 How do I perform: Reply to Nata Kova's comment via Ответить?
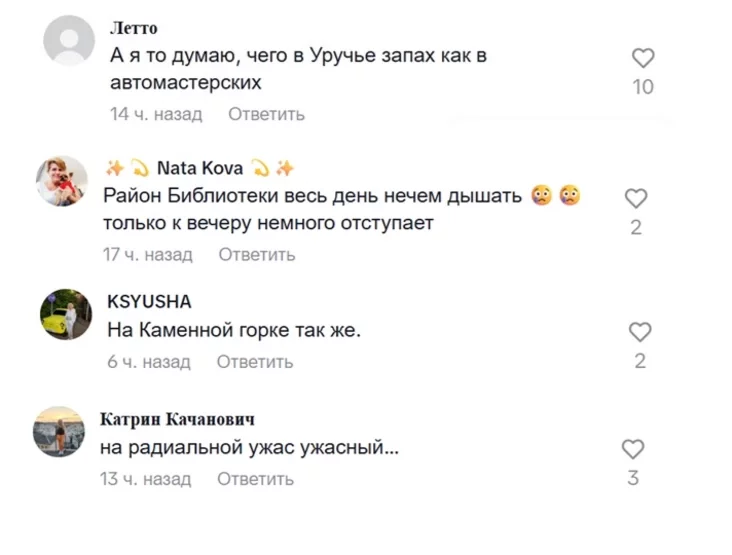pos(257,255)
